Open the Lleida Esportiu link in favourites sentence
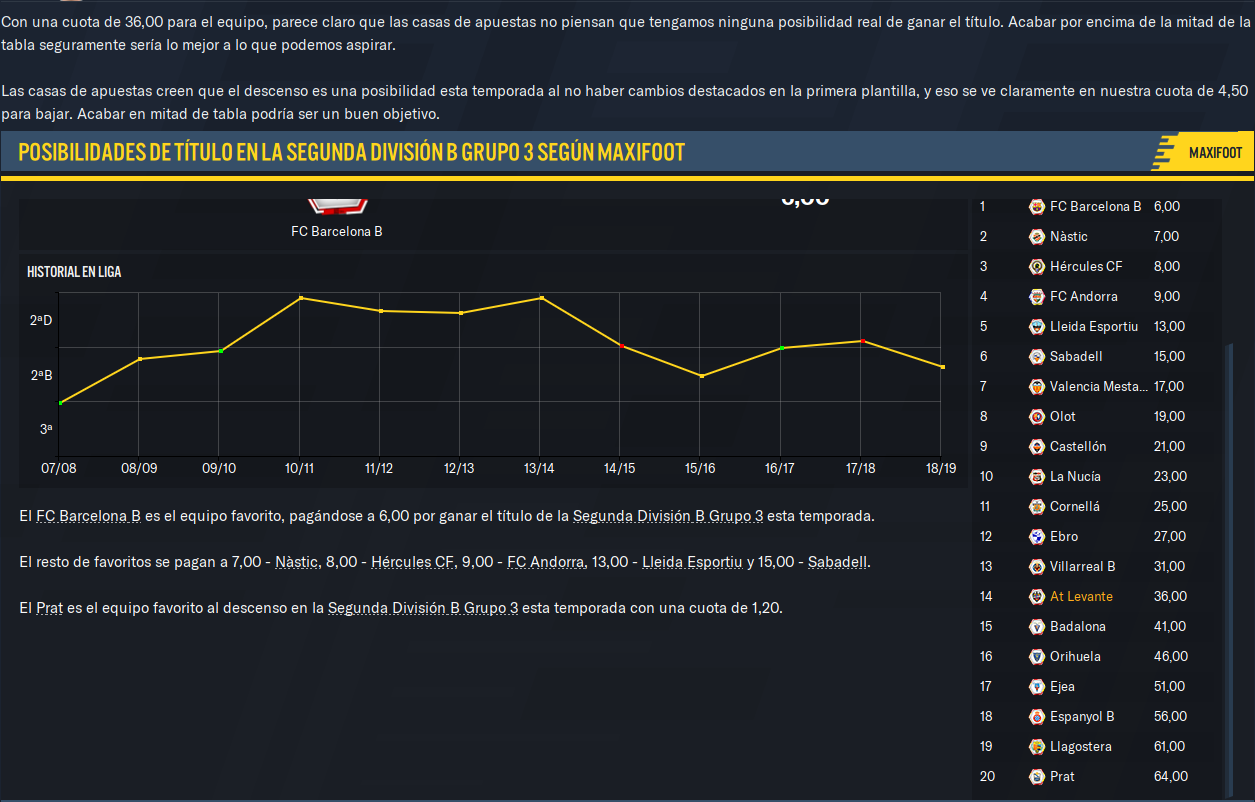This screenshot has height=802, width=1255. click(693, 562)
